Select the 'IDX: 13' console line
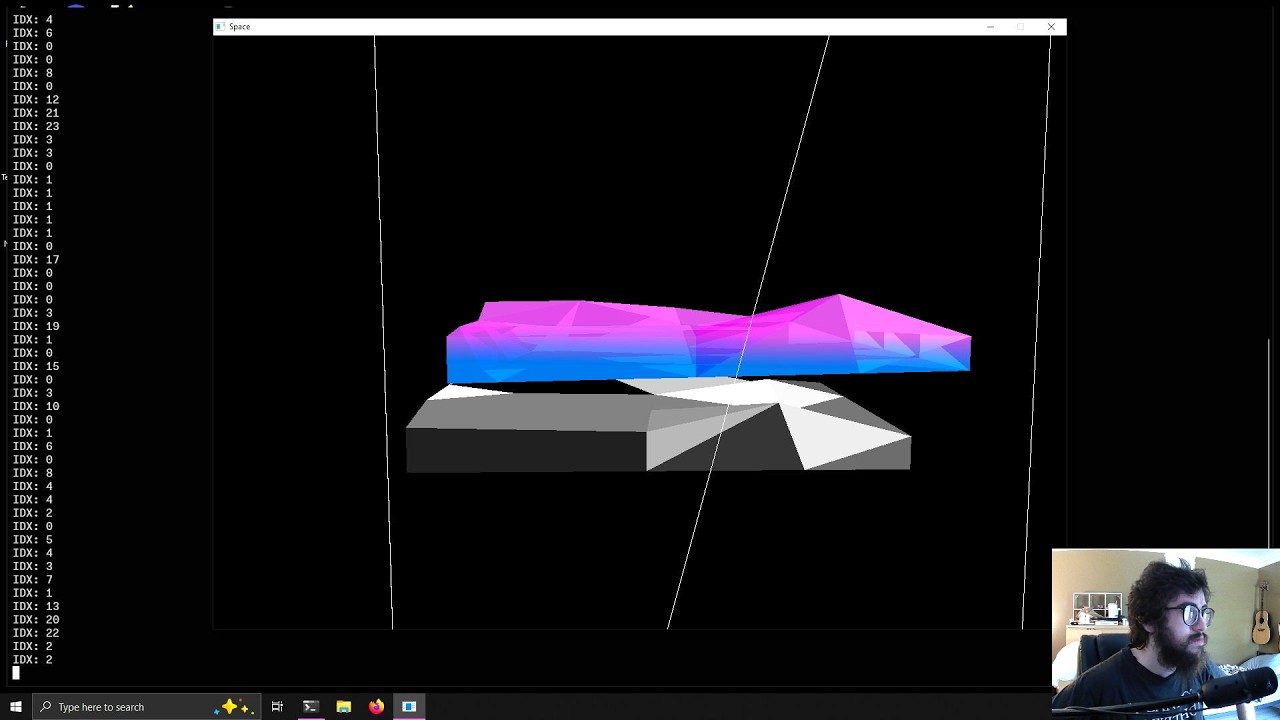The width and height of the screenshot is (1280, 720). coord(36,606)
